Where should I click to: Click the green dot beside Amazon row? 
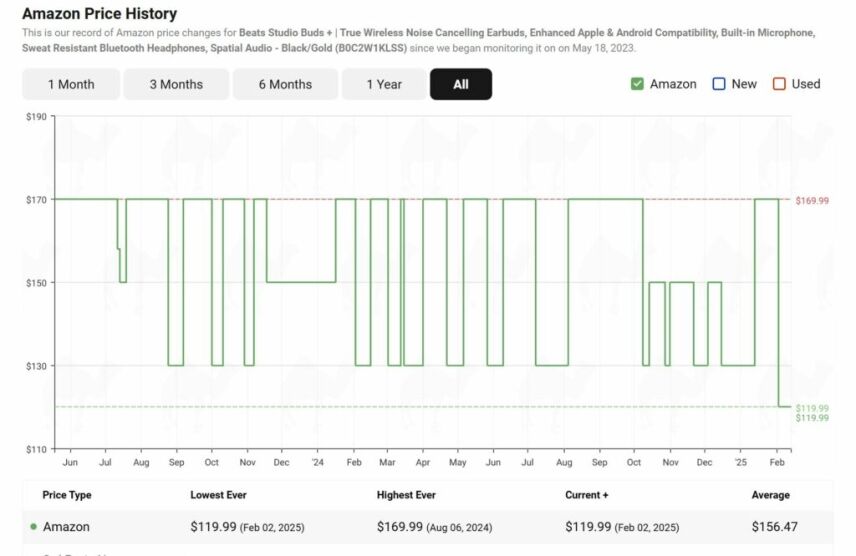coord(33,527)
